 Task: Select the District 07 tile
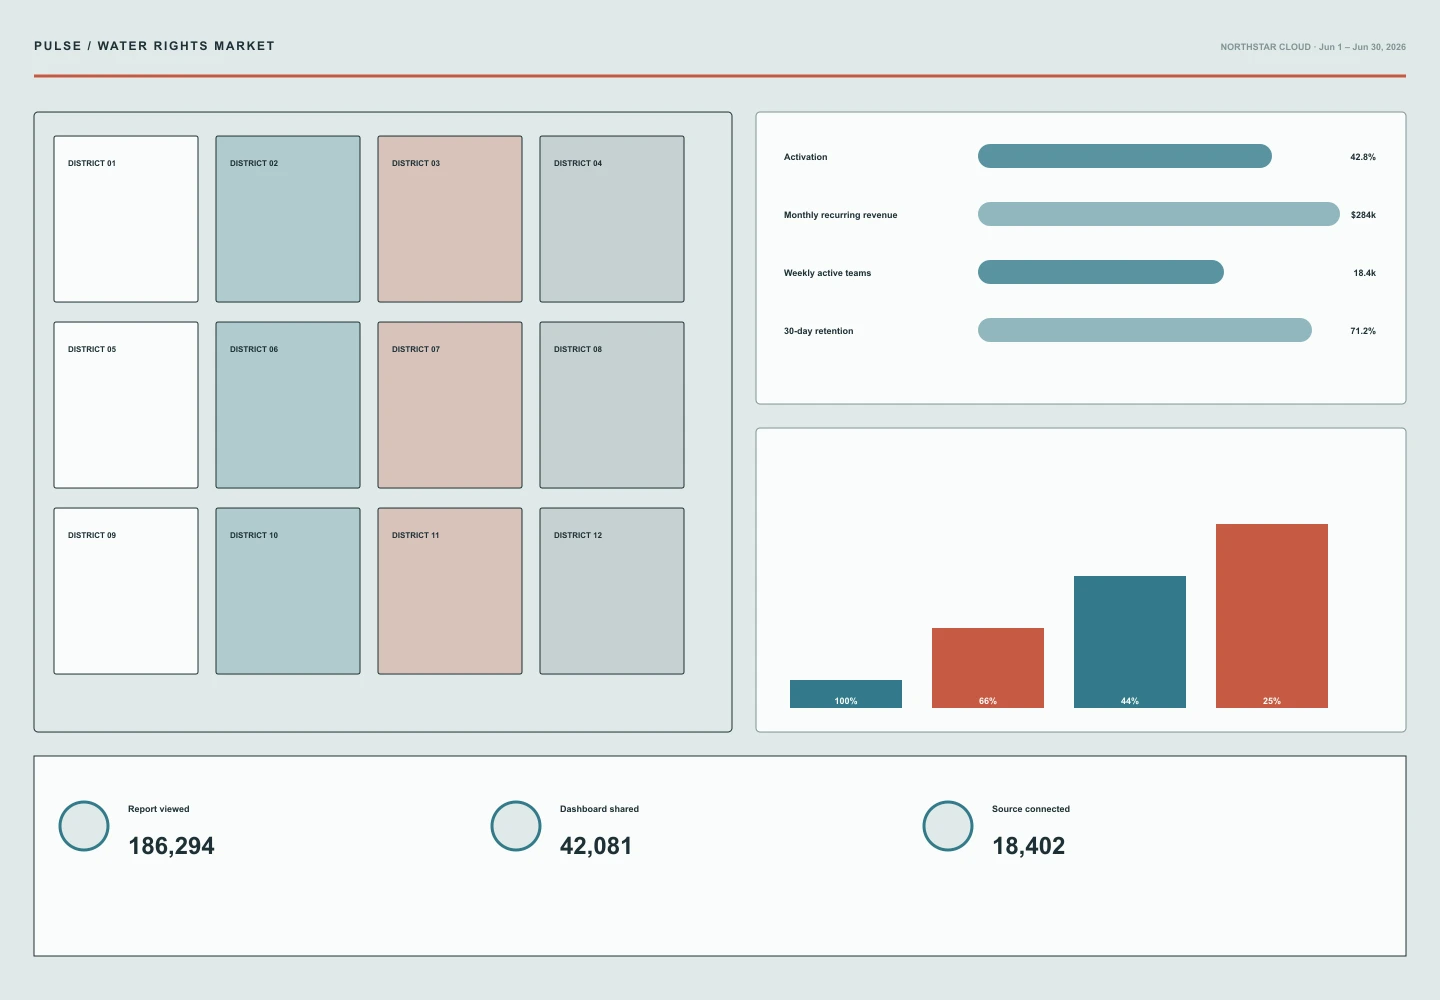point(450,405)
